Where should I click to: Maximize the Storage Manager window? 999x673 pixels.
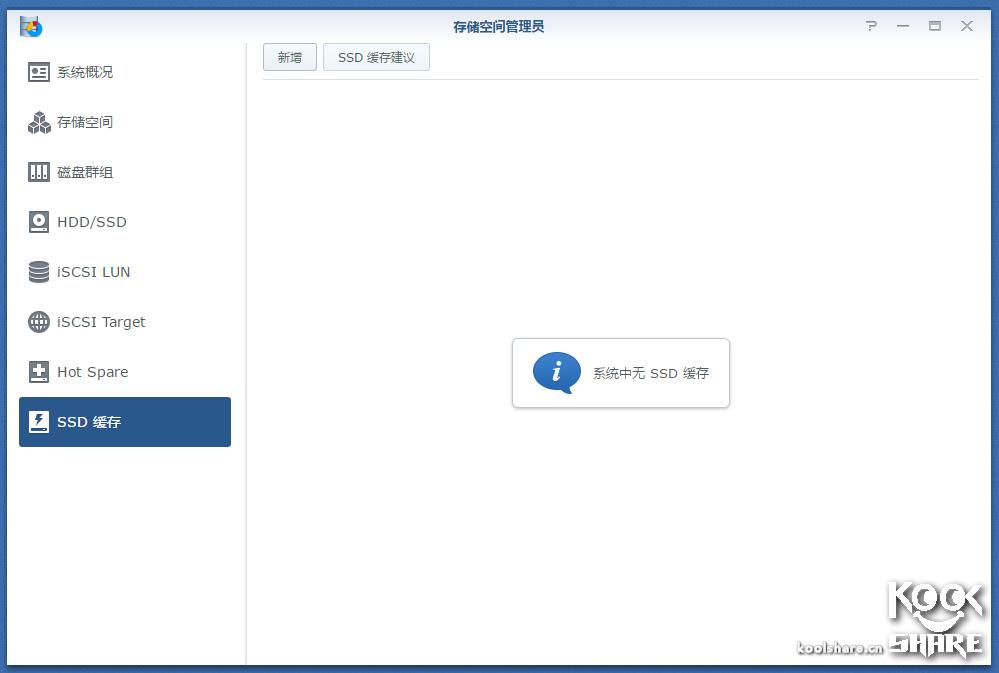[x=935, y=26]
